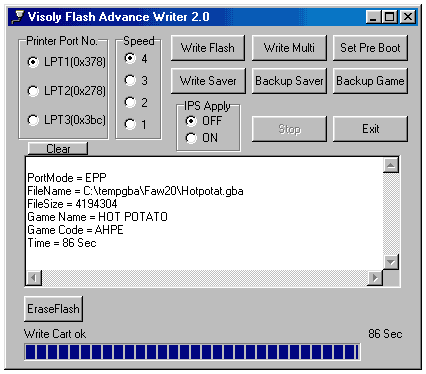
Task: Click the write progress bar
Action: point(192,352)
